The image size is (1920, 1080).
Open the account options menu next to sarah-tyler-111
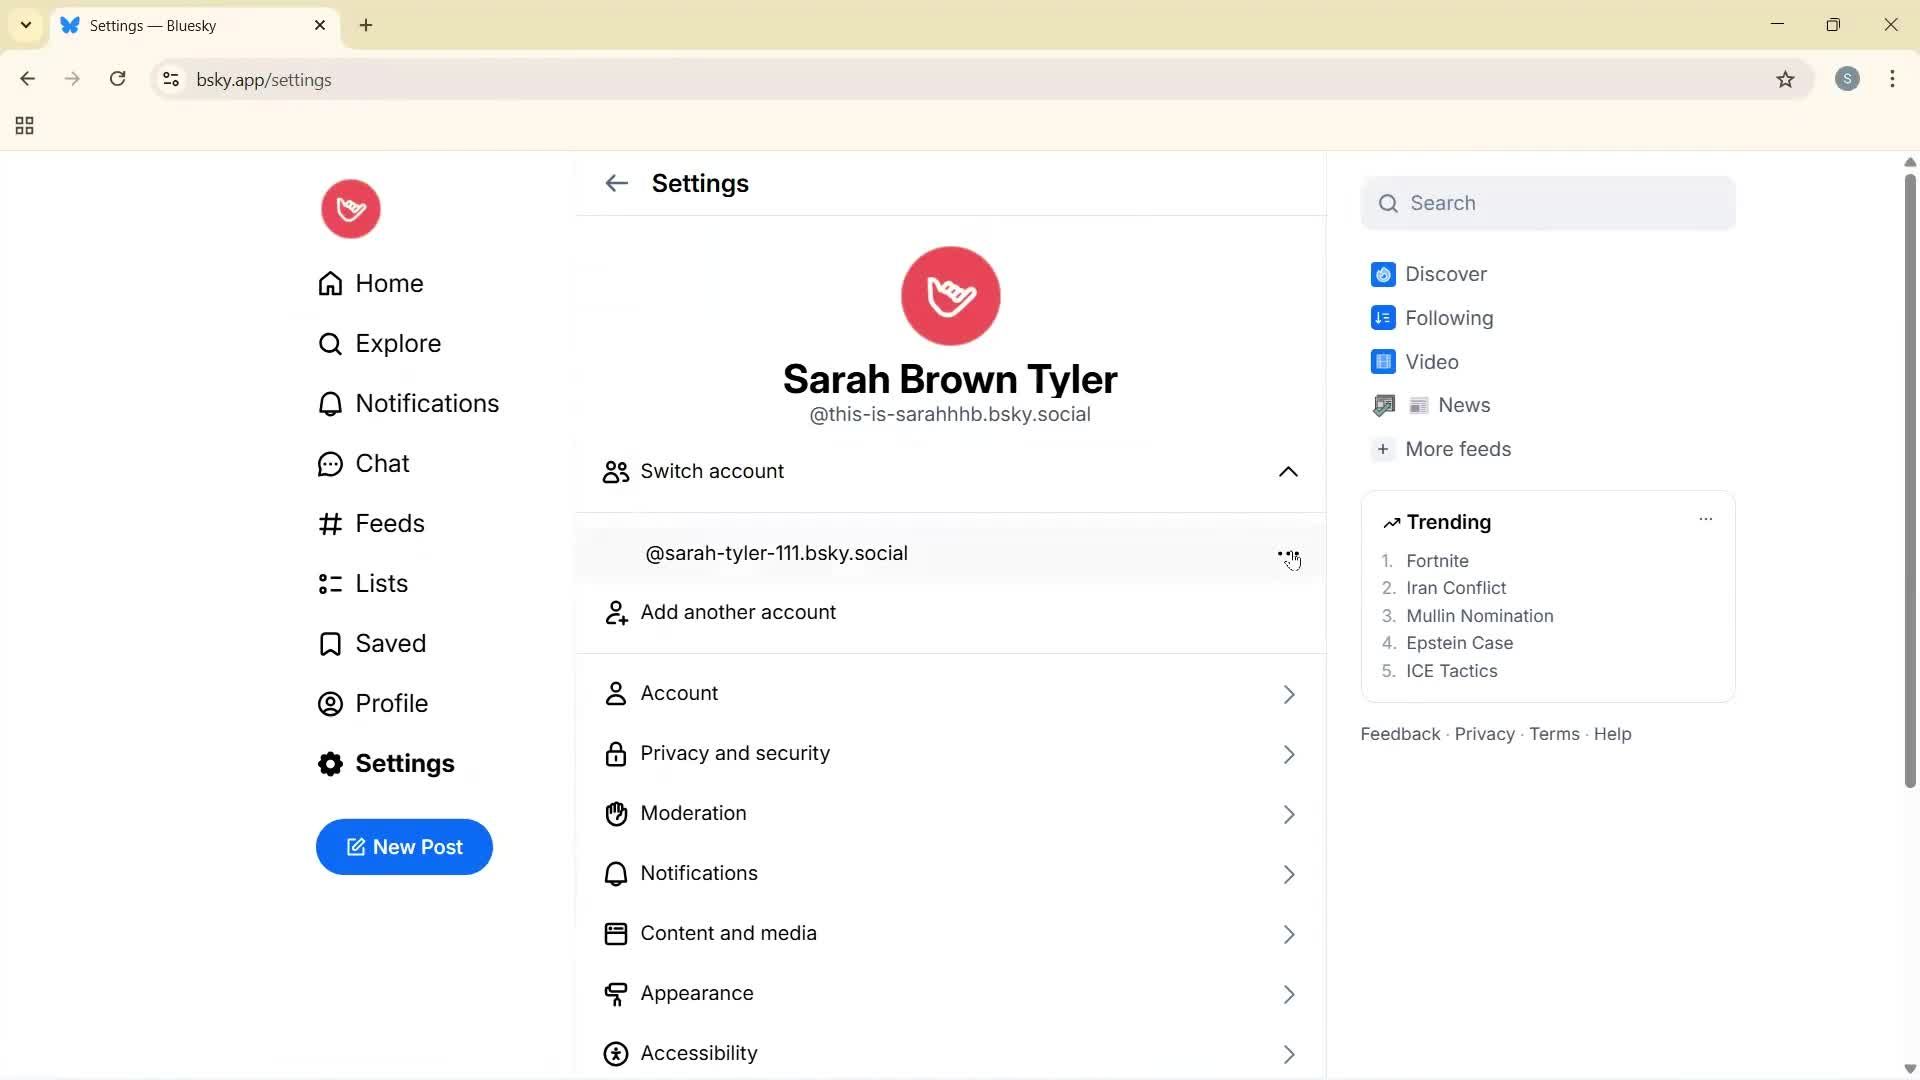pyautogui.click(x=1289, y=554)
